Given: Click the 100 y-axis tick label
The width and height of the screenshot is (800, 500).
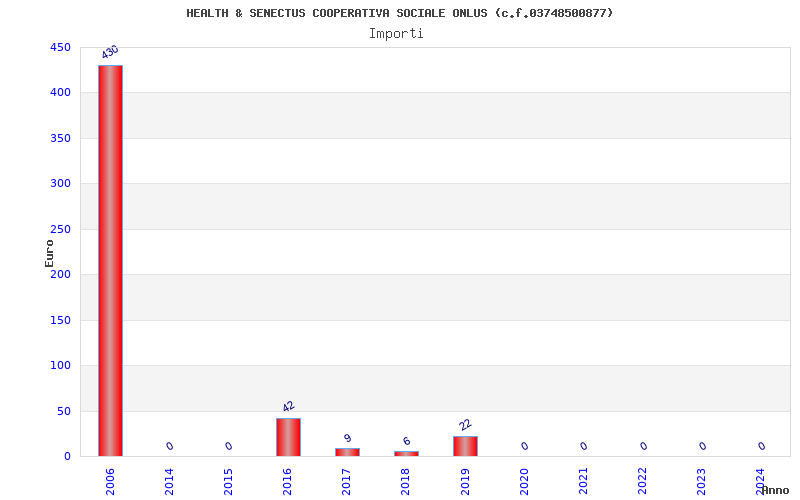Looking at the screenshot, I should tap(60, 366).
